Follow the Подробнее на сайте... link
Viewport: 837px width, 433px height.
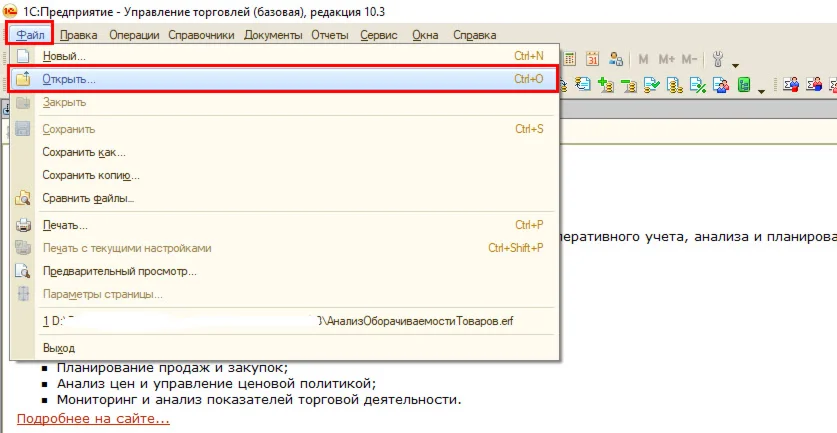(93, 419)
